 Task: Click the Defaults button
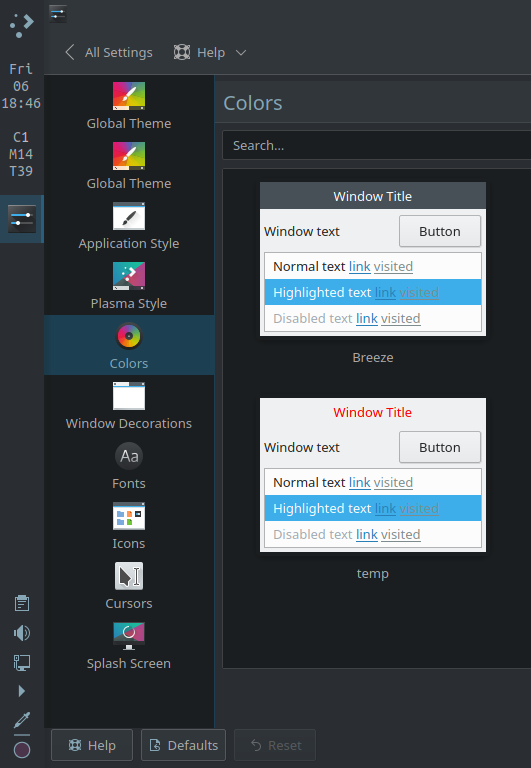click(x=183, y=745)
